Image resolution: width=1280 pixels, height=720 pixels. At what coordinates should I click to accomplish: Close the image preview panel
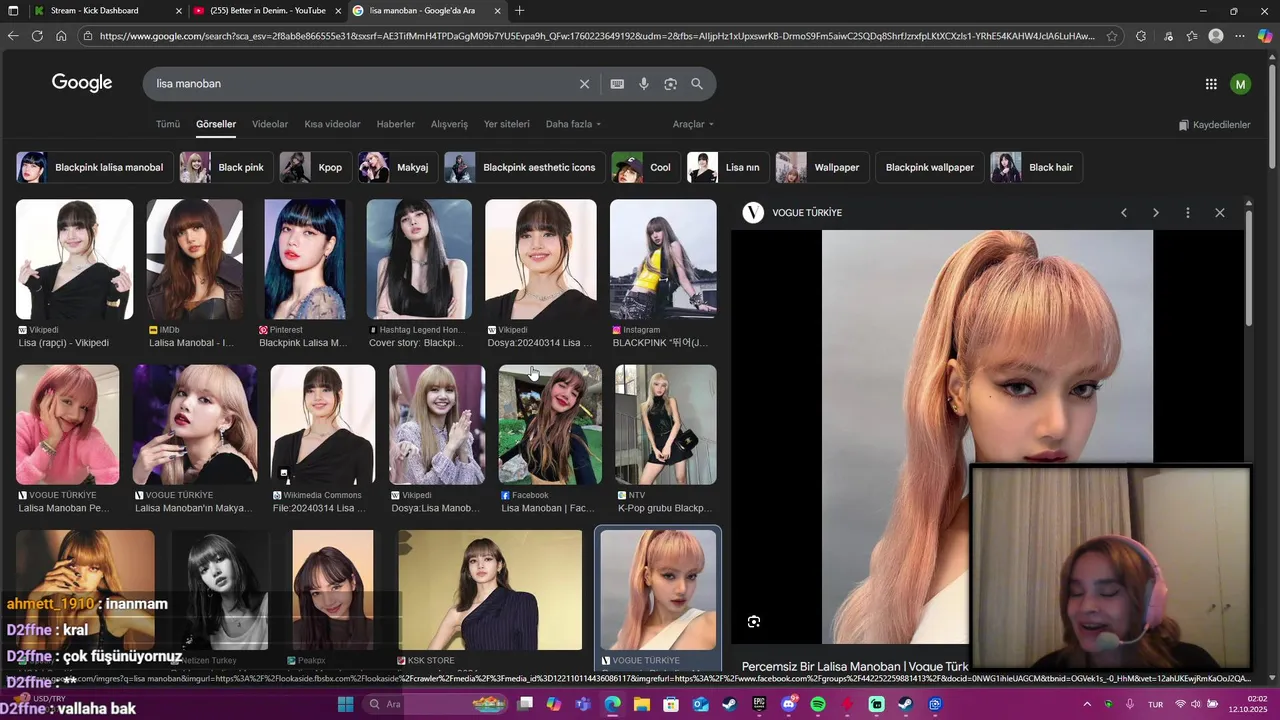1220,213
